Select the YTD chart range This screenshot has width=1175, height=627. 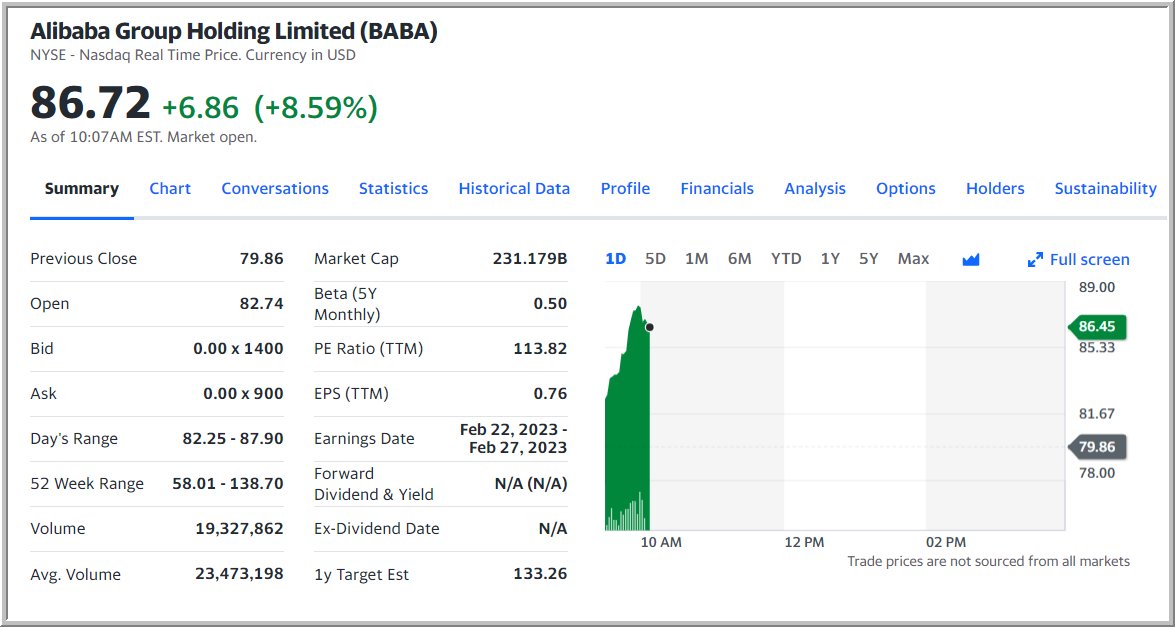click(786, 259)
